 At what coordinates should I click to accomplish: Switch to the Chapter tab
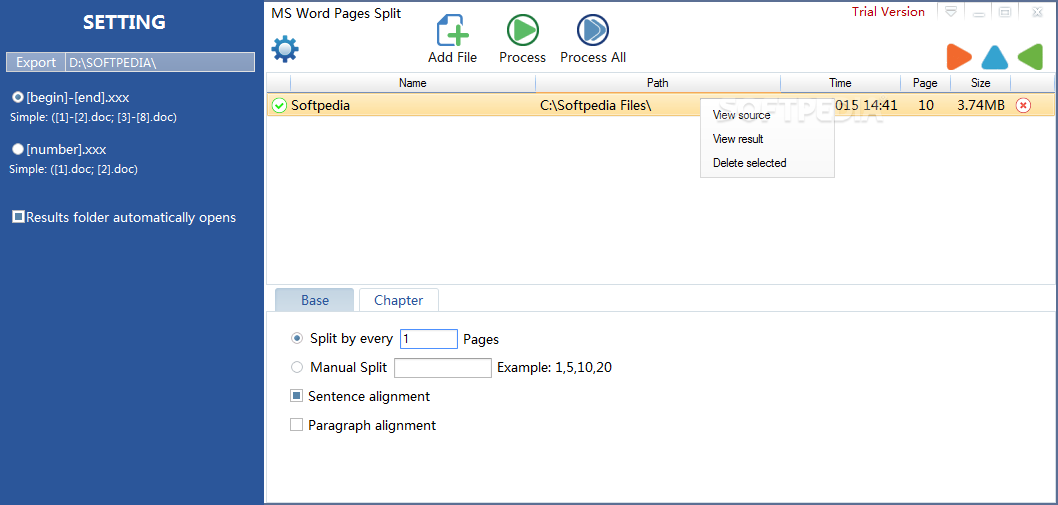click(398, 300)
